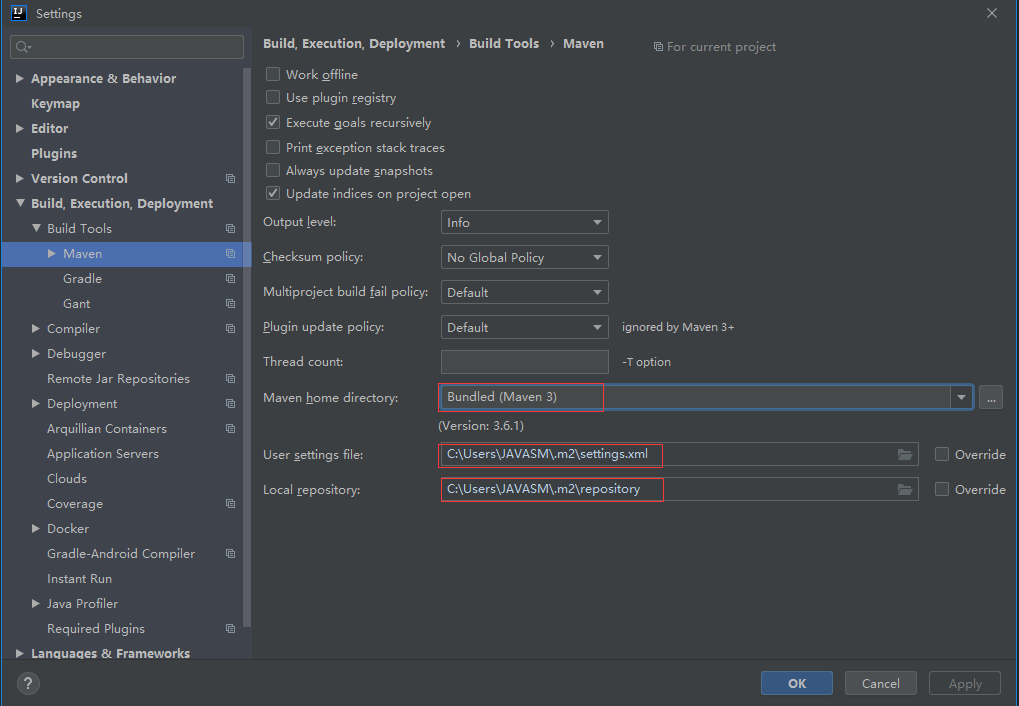Click the IntelliJ IDEA logo in title bar

[19, 13]
